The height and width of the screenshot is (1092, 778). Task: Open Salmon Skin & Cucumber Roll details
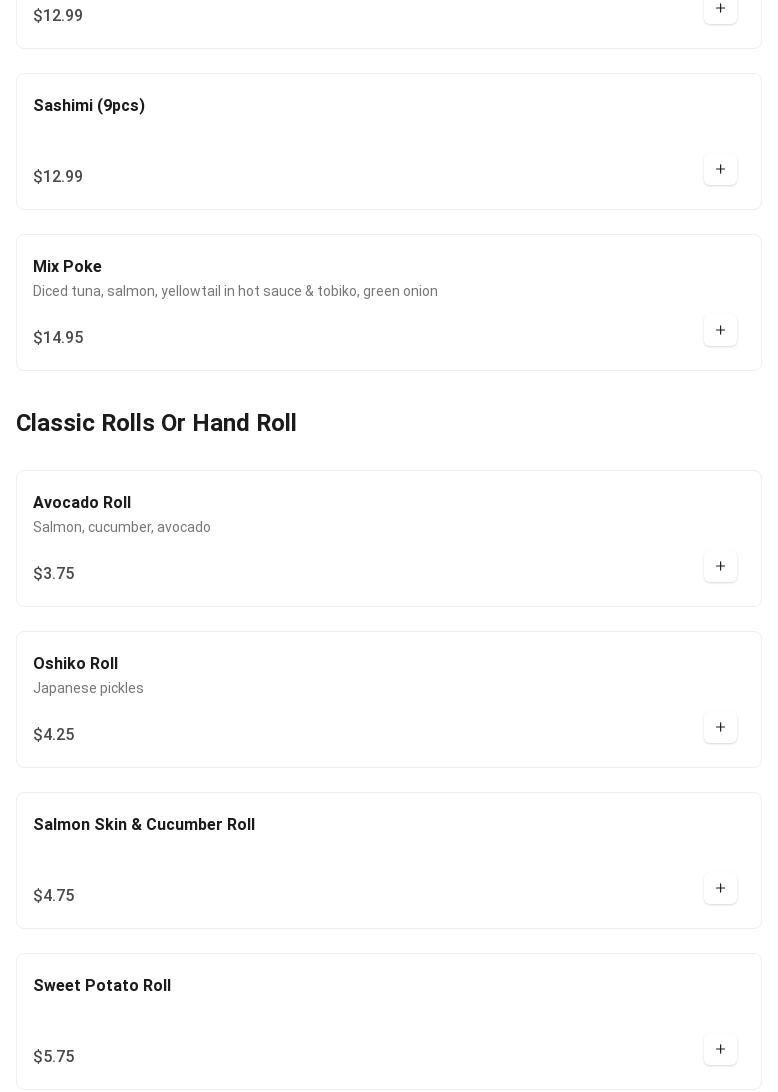pos(144,825)
